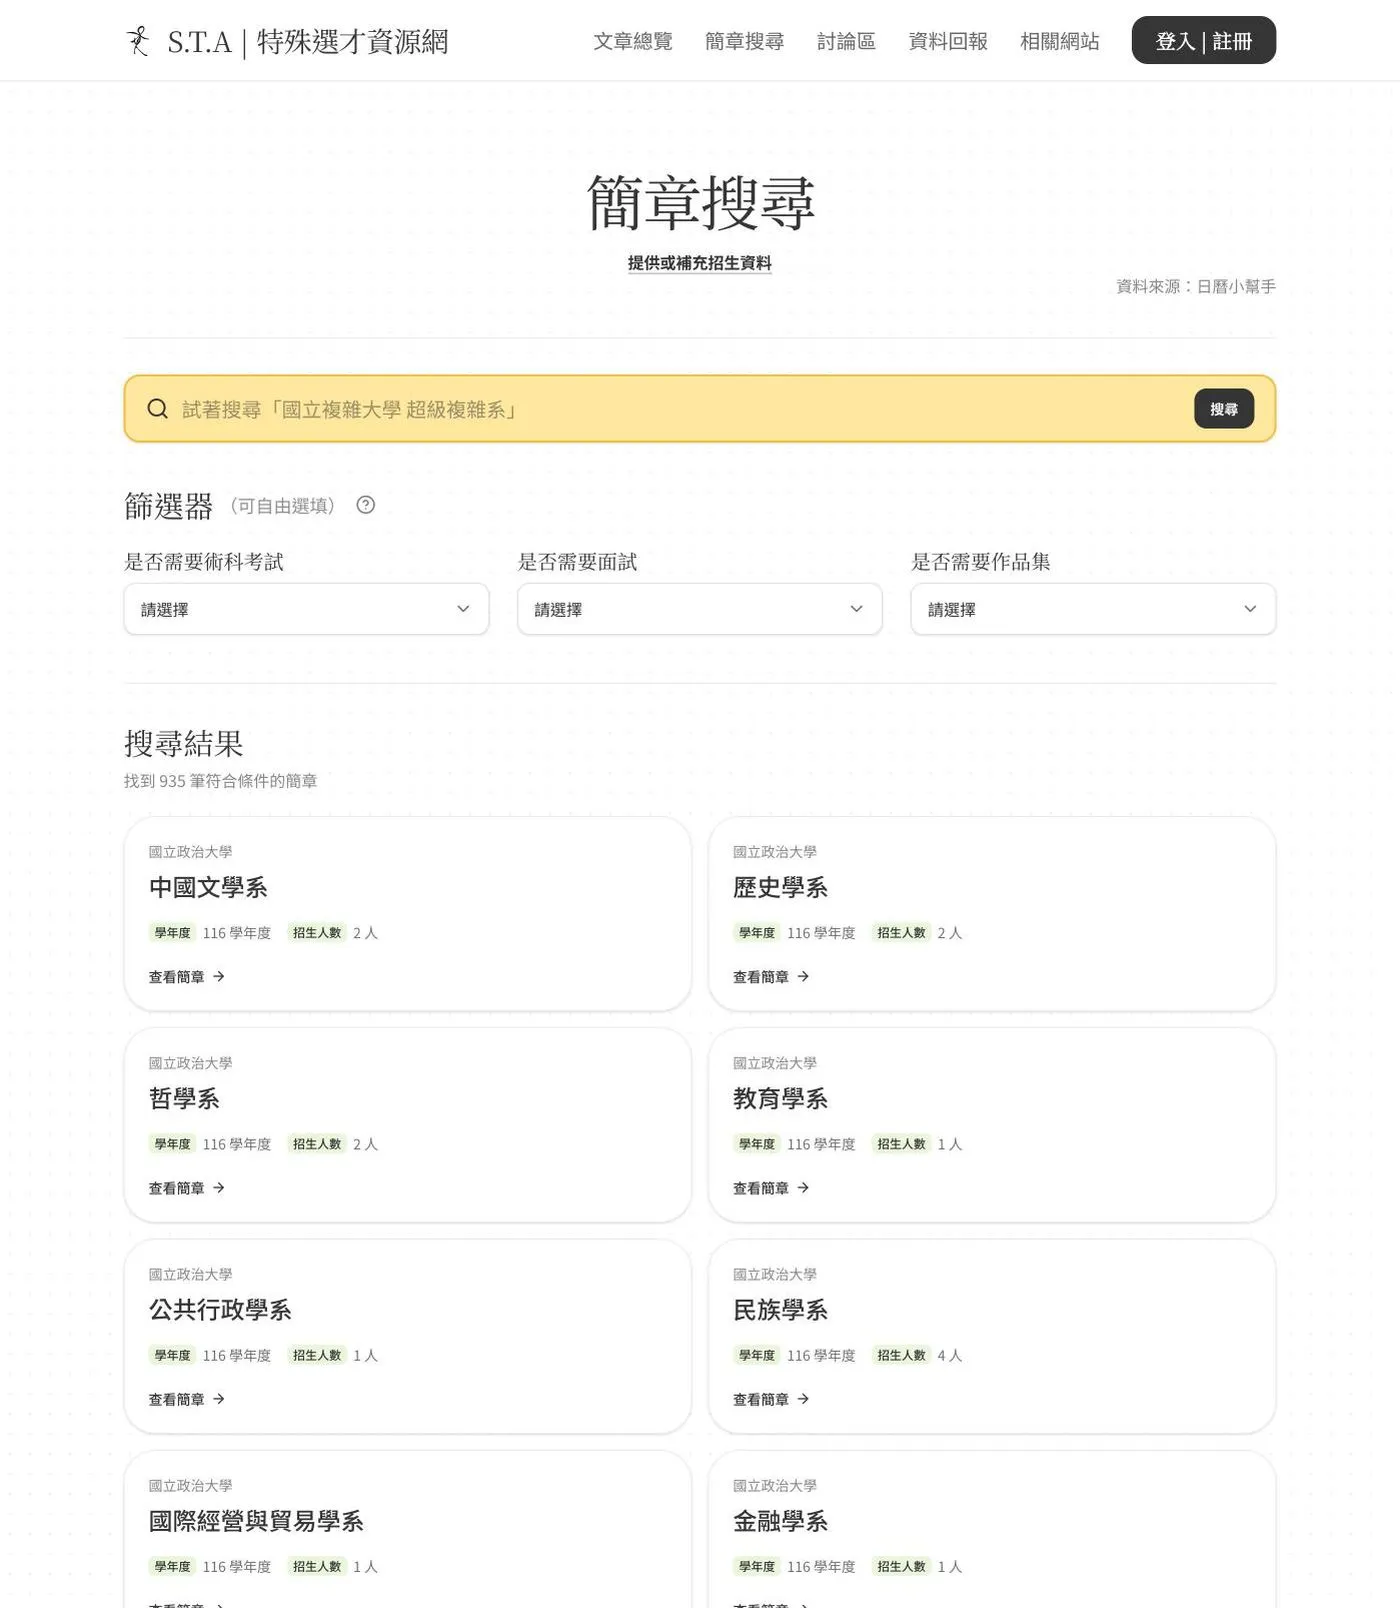
Task: Open 文章總覽 in the top navigation
Action: tap(633, 41)
